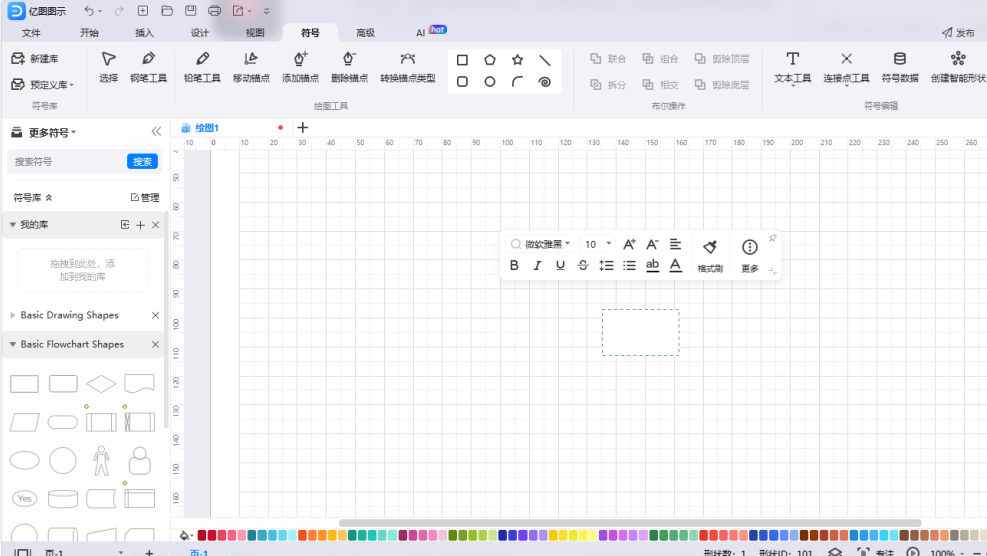The width and height of the screenshot is (987, 556).
Task: Pin the floating text toolbar
Action: (772, 238)
